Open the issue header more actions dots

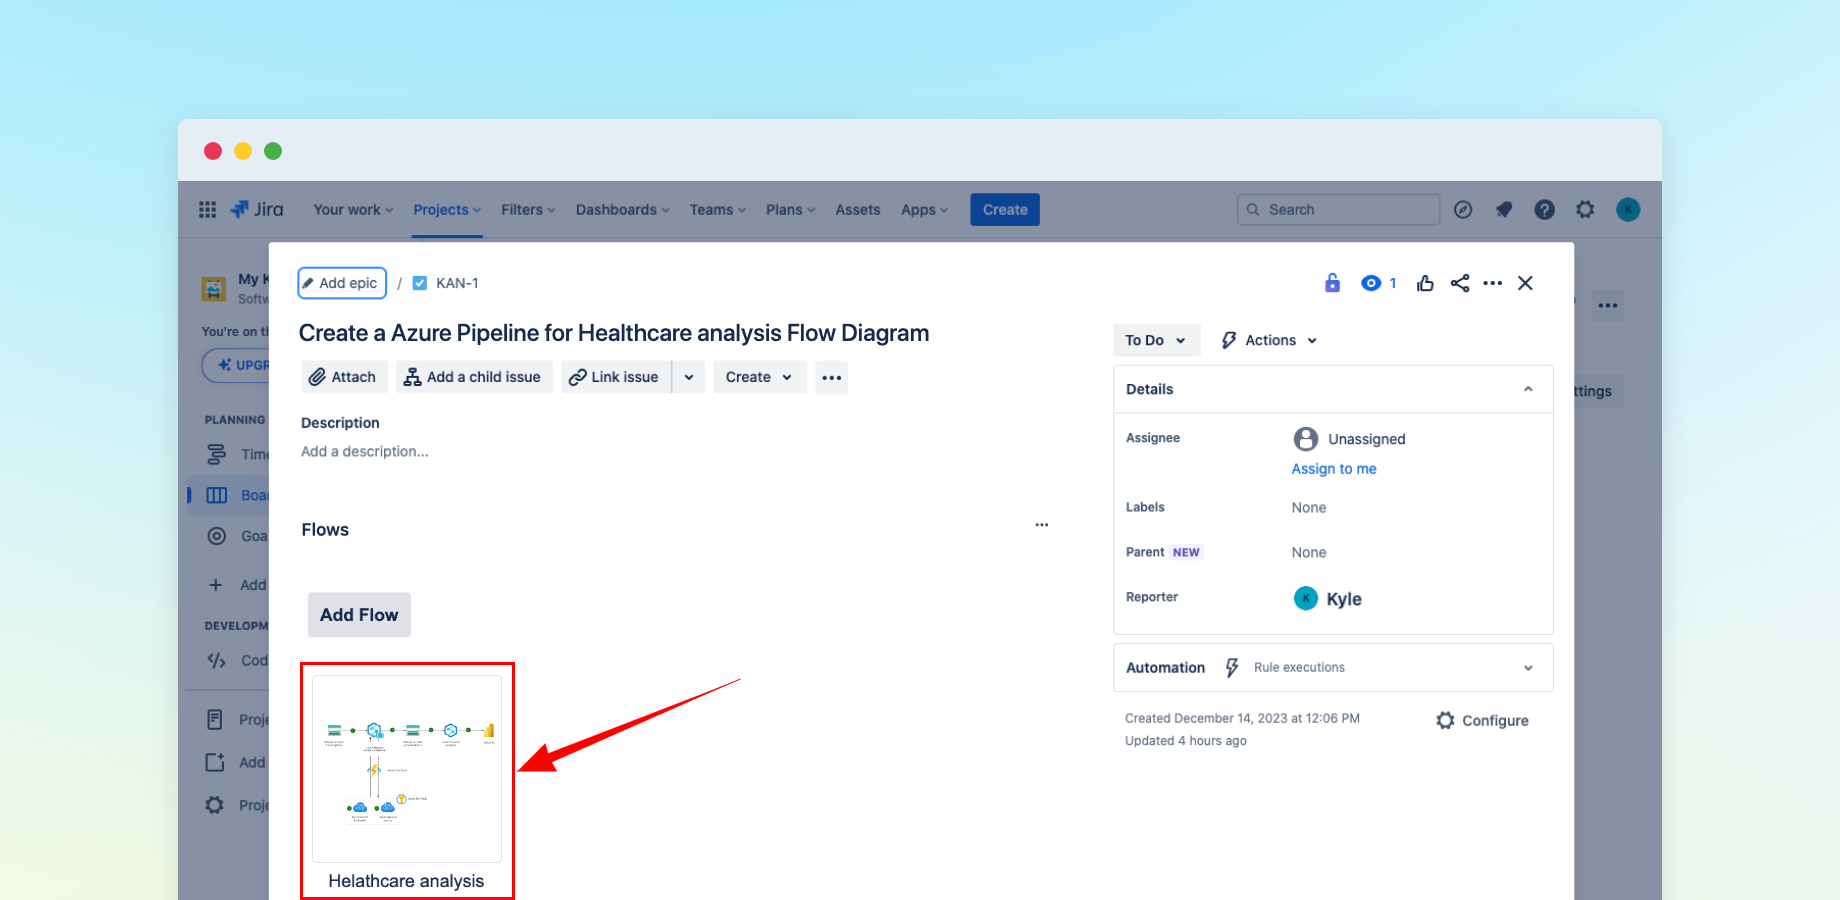1493,283
